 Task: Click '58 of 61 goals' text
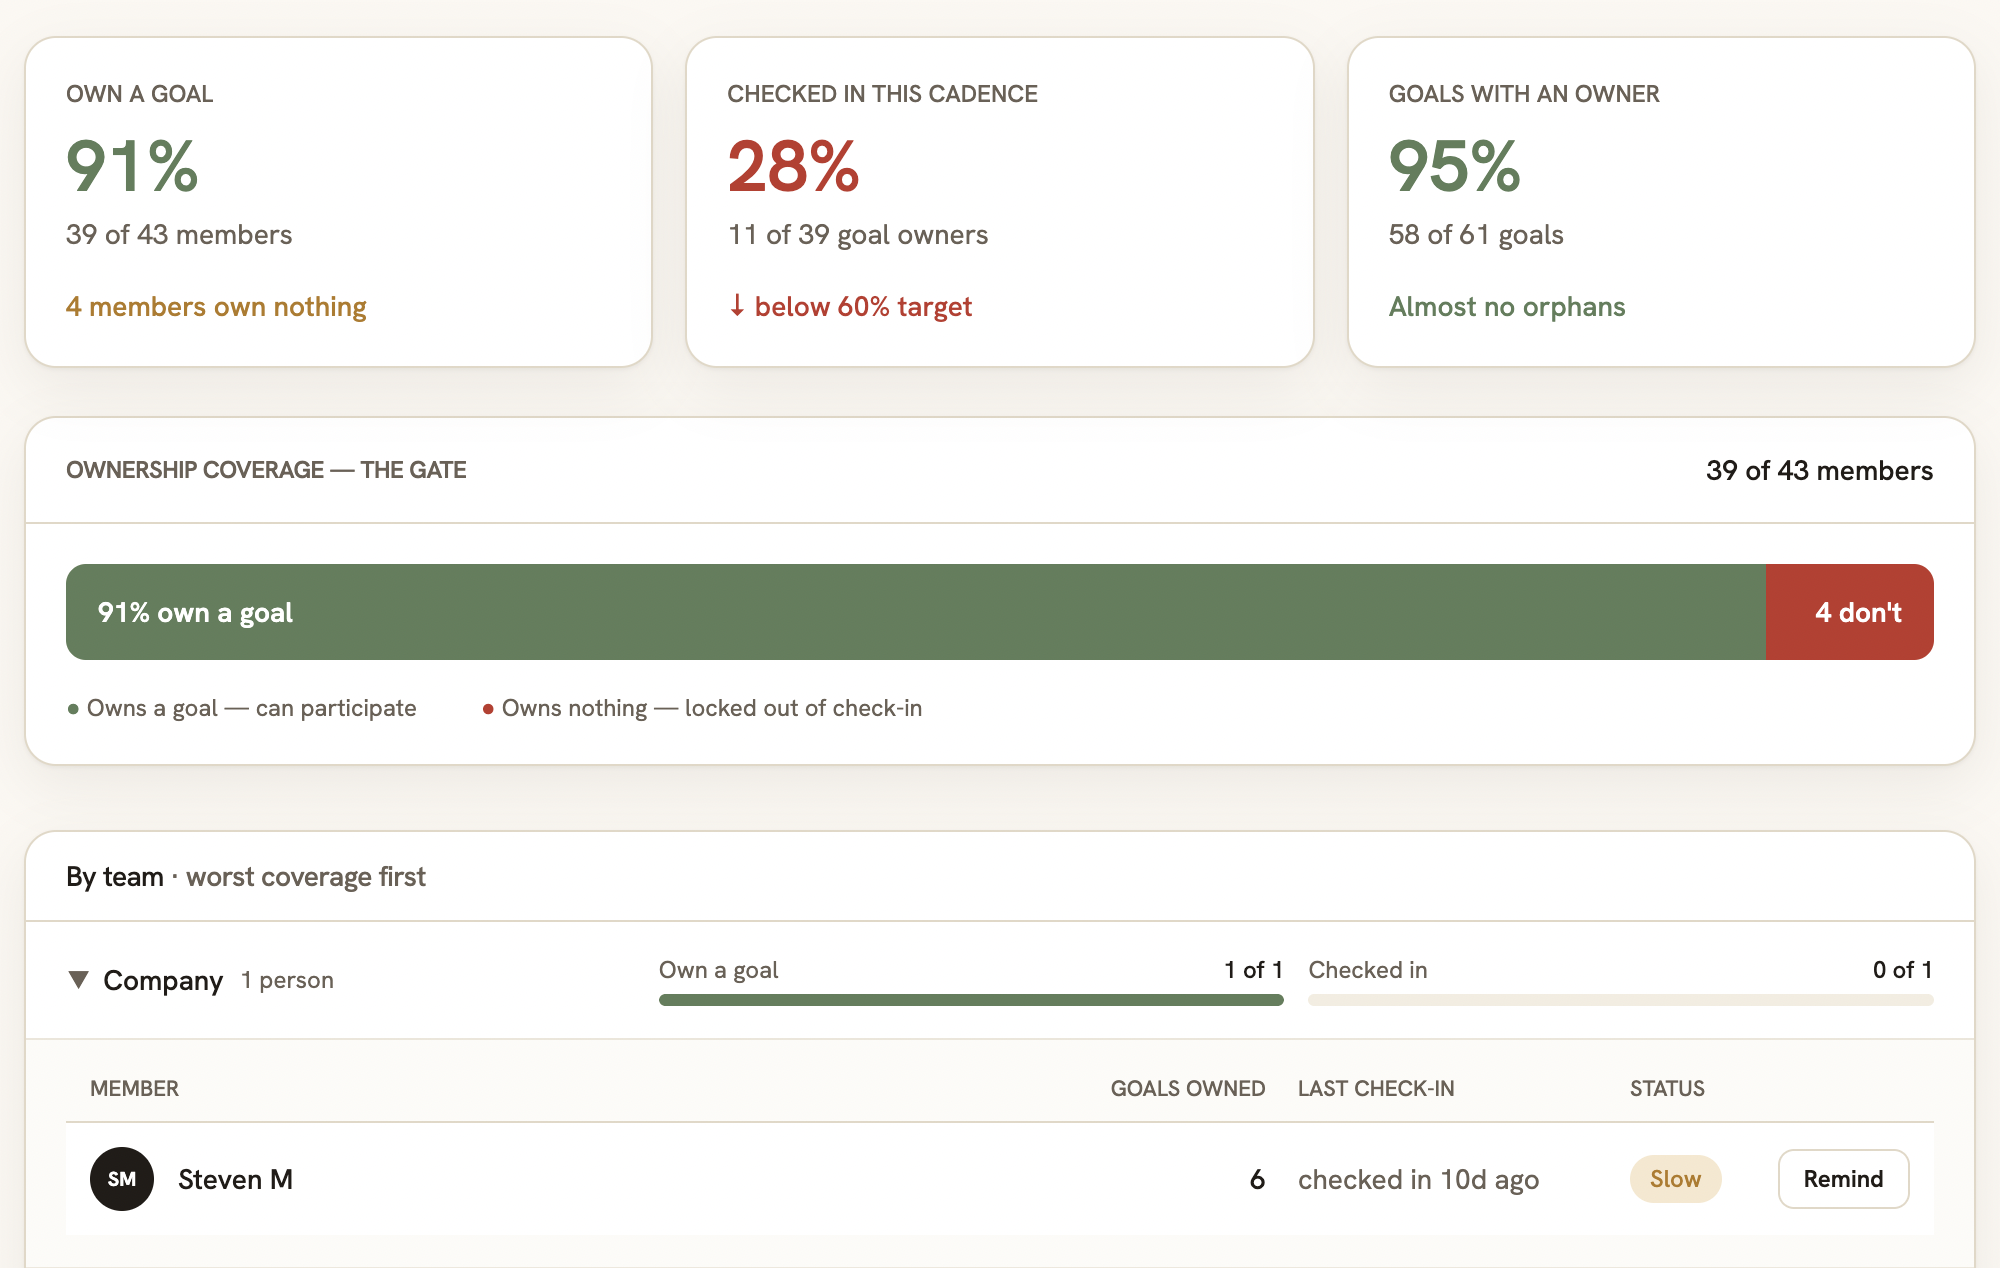1476,234
